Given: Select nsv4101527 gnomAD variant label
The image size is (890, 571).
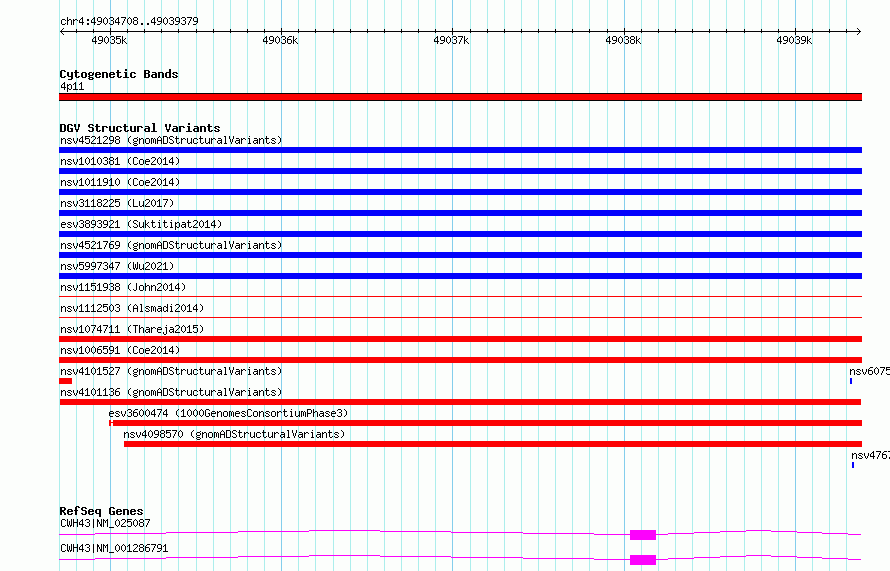Looking at the screenshot, I should point(171,371).
